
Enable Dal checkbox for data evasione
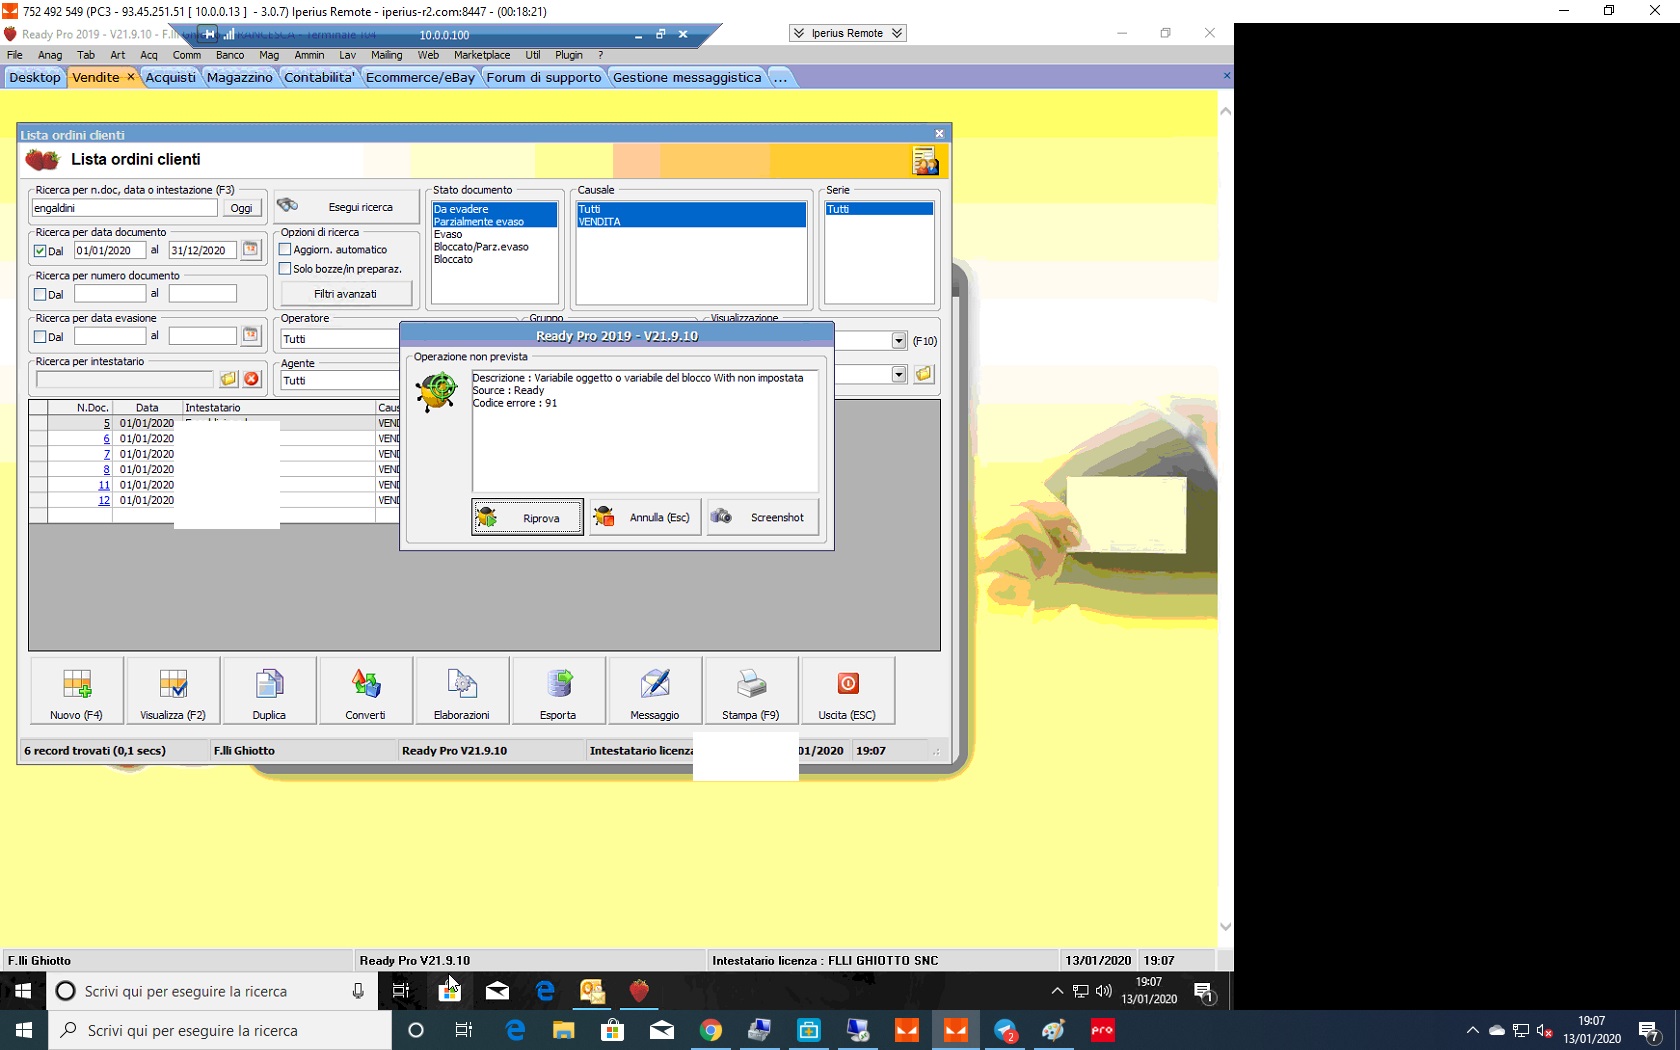[40, 337]
